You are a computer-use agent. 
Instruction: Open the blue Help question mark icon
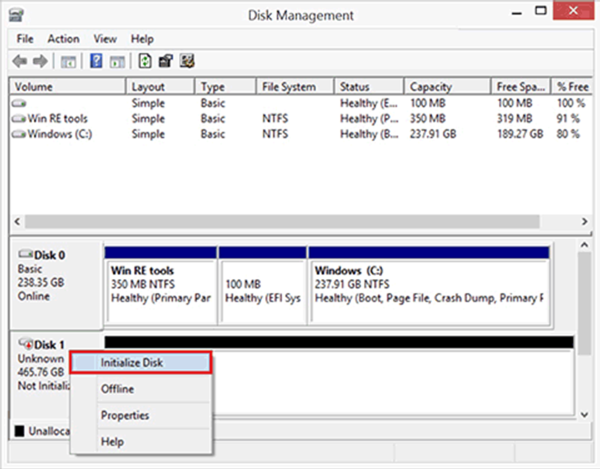click(x=96, y=61)
